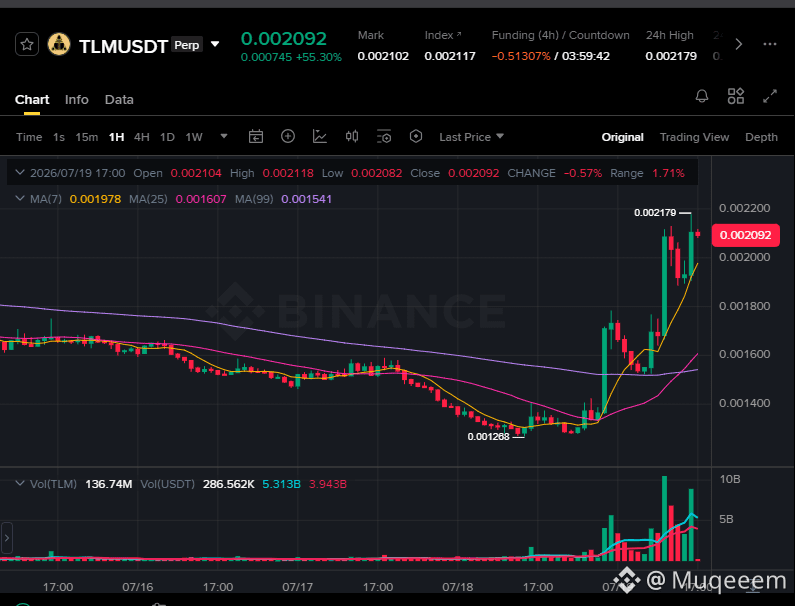Click the Vol(USDT) value 286.562K
This screenshot has width=795, height=606.
(x=229, y=484)
